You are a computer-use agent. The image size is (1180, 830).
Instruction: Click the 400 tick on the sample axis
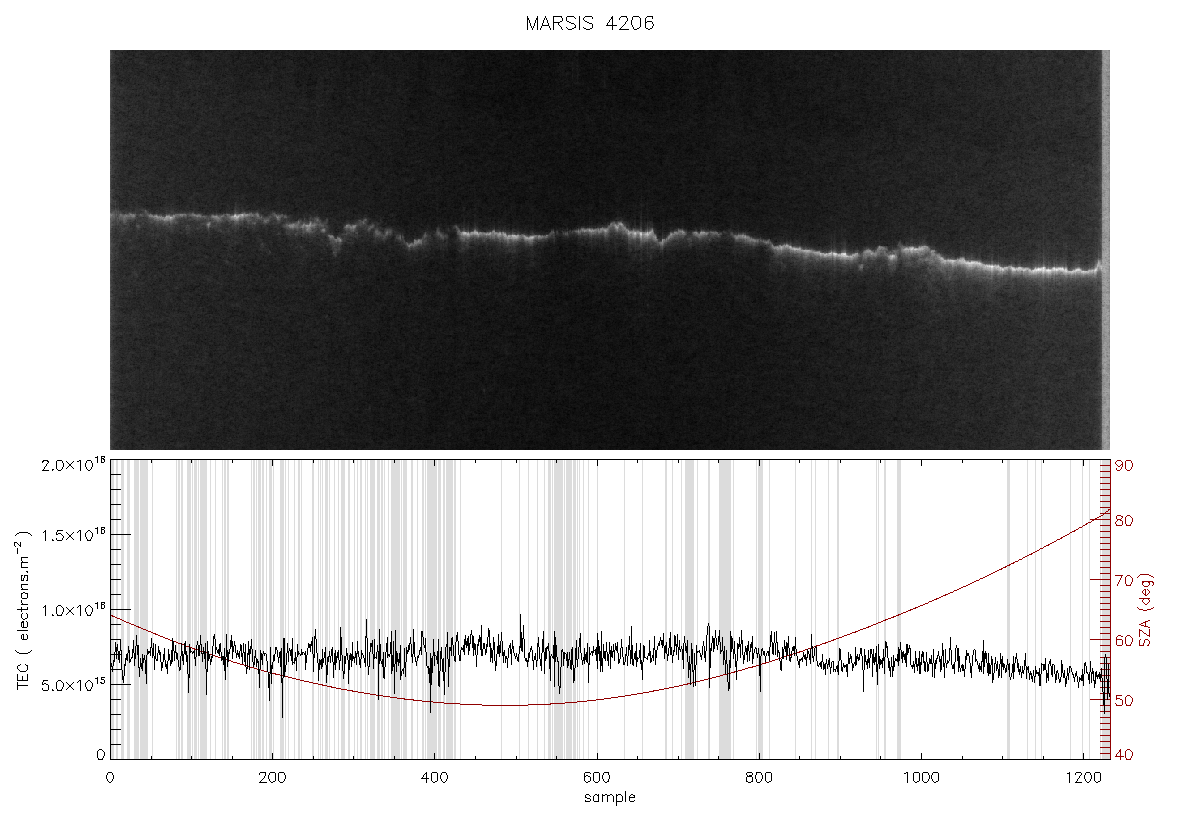[434, 777]
